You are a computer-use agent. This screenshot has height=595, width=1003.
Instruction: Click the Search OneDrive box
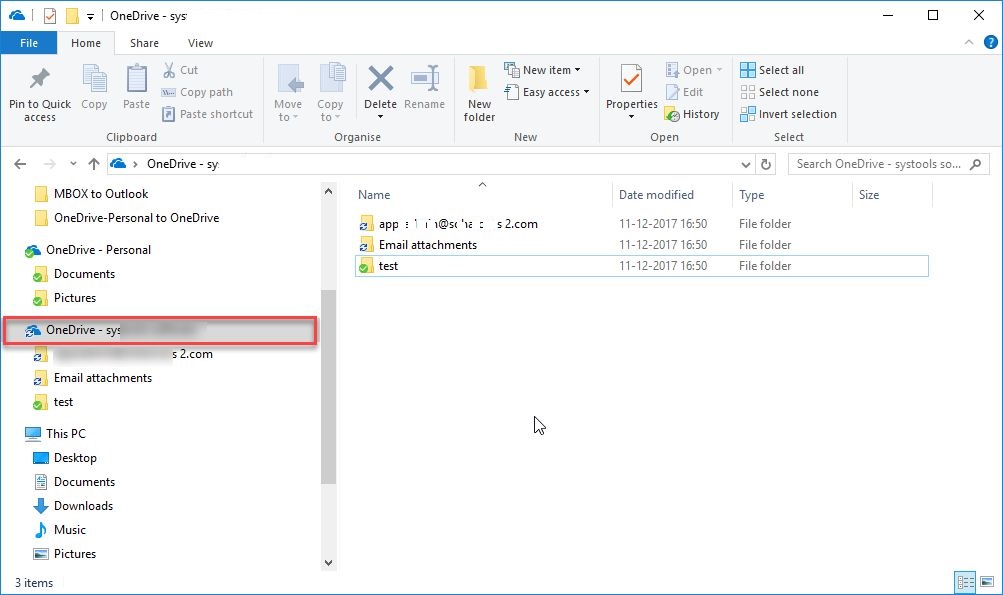point(888,164)
